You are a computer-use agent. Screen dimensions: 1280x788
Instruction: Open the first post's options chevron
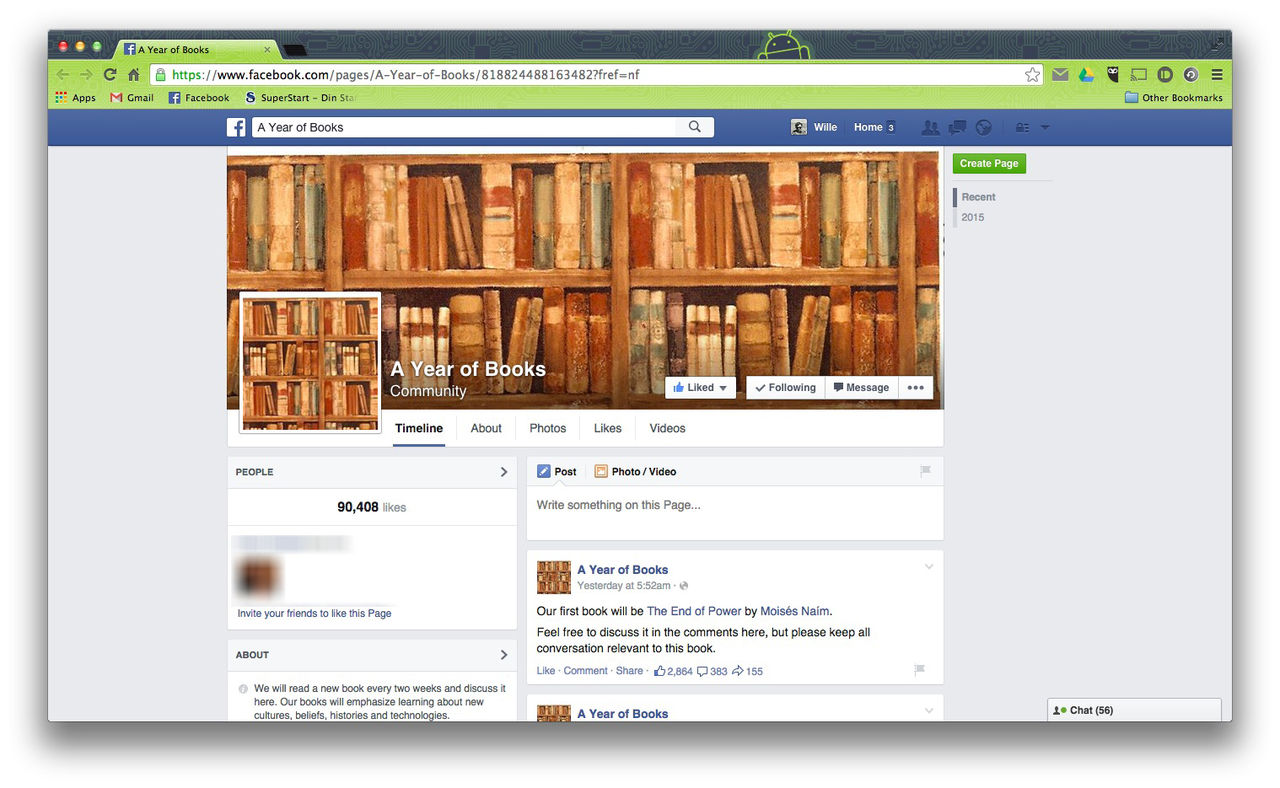pyautogui.click(x=929, y=567)
